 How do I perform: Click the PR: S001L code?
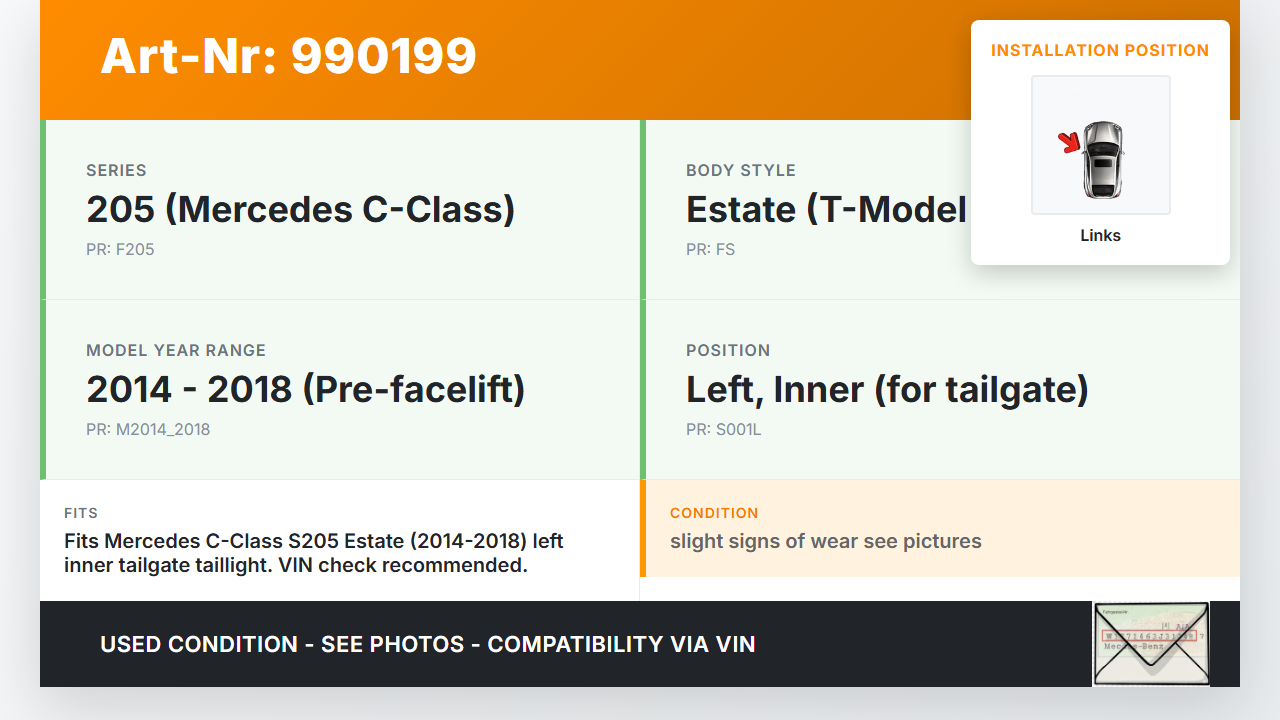723,430
